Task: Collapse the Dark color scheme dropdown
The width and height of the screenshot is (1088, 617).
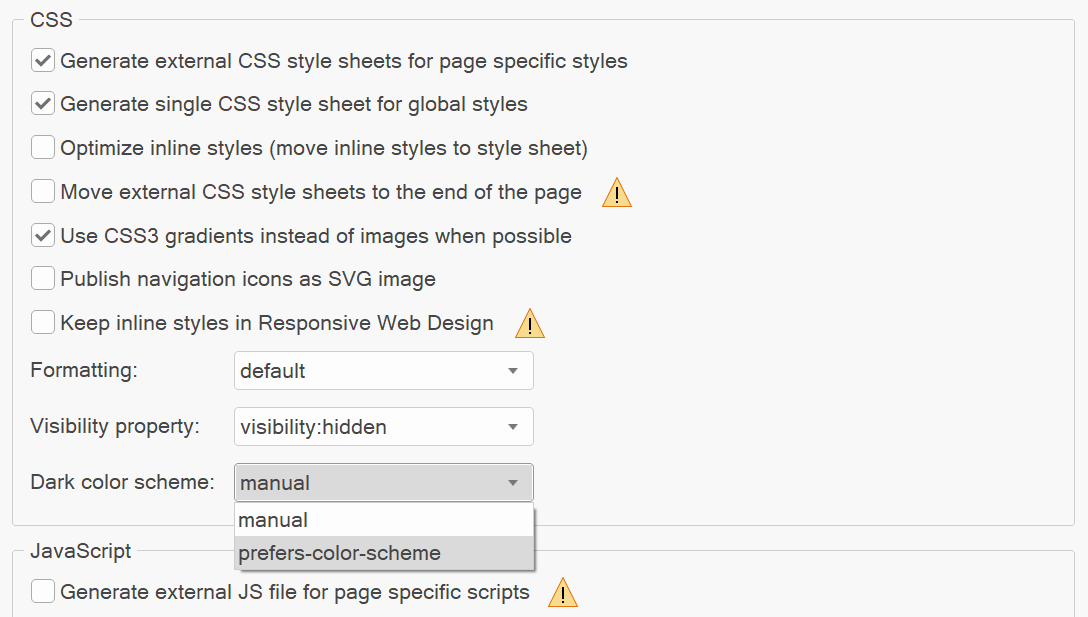Action: pyautogui.click(x=383, y=483)
